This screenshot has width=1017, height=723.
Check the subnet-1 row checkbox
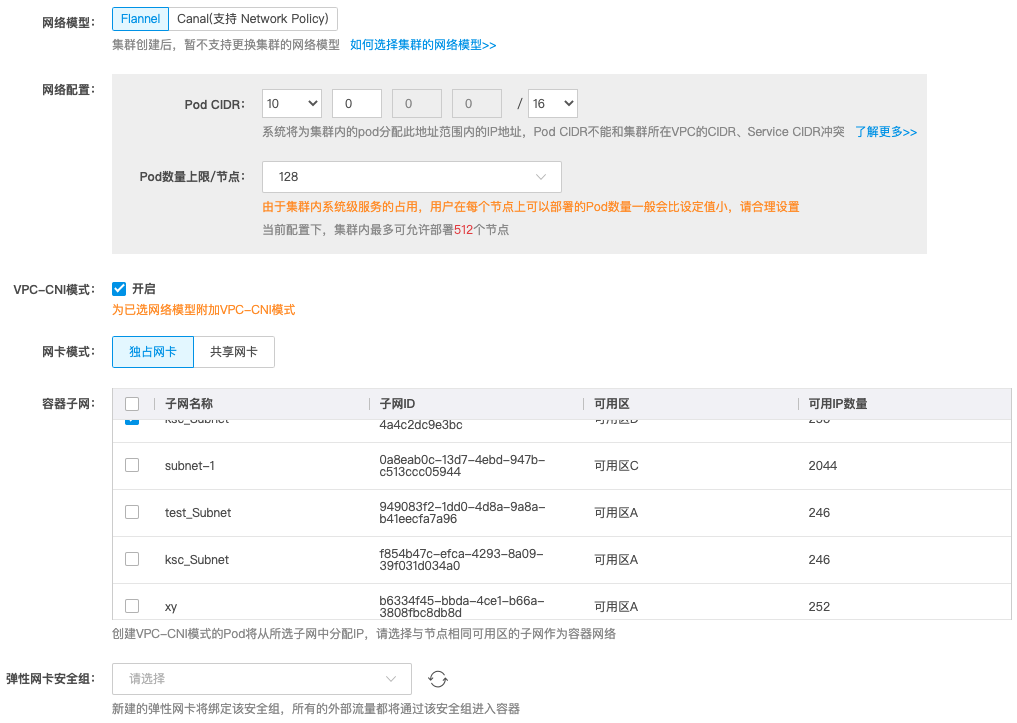point(132,465)
